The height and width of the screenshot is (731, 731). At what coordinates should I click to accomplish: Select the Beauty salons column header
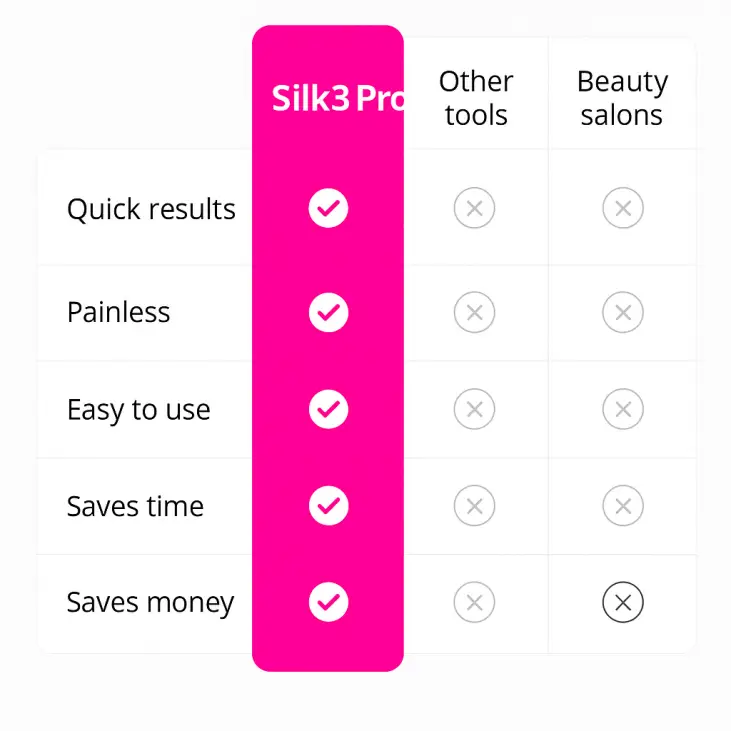pyautogui.click(x=622, y=98)
